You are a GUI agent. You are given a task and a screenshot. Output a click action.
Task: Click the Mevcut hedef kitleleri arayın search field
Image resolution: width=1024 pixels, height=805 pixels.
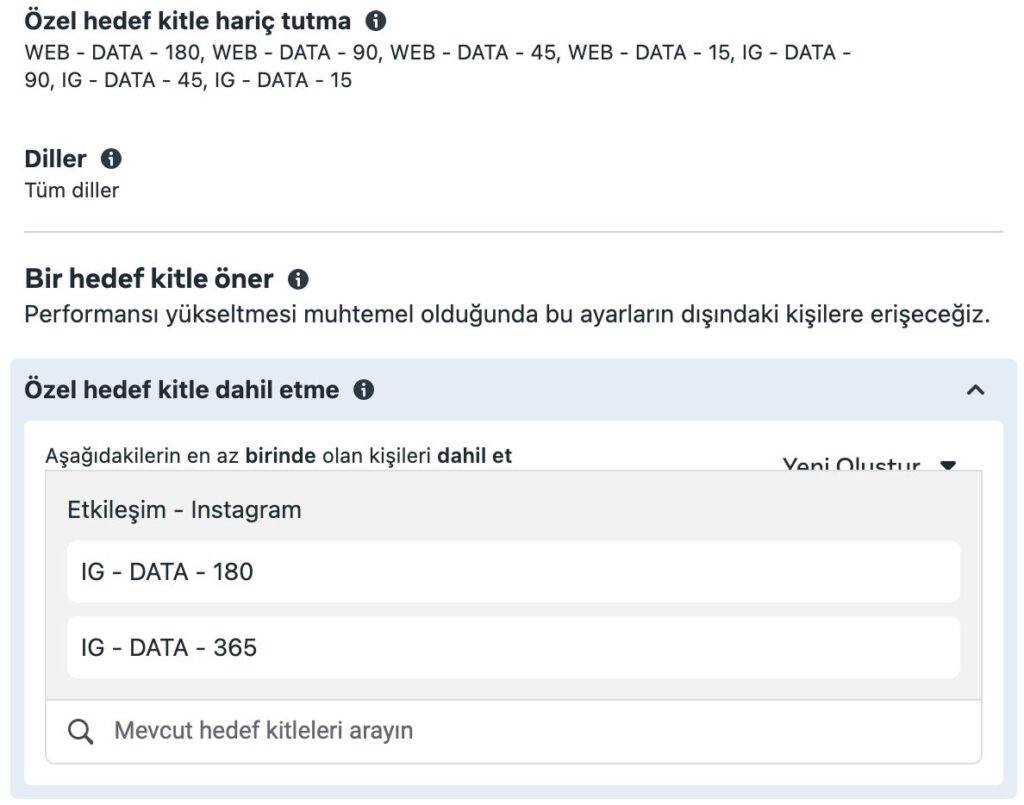(530, 731)
